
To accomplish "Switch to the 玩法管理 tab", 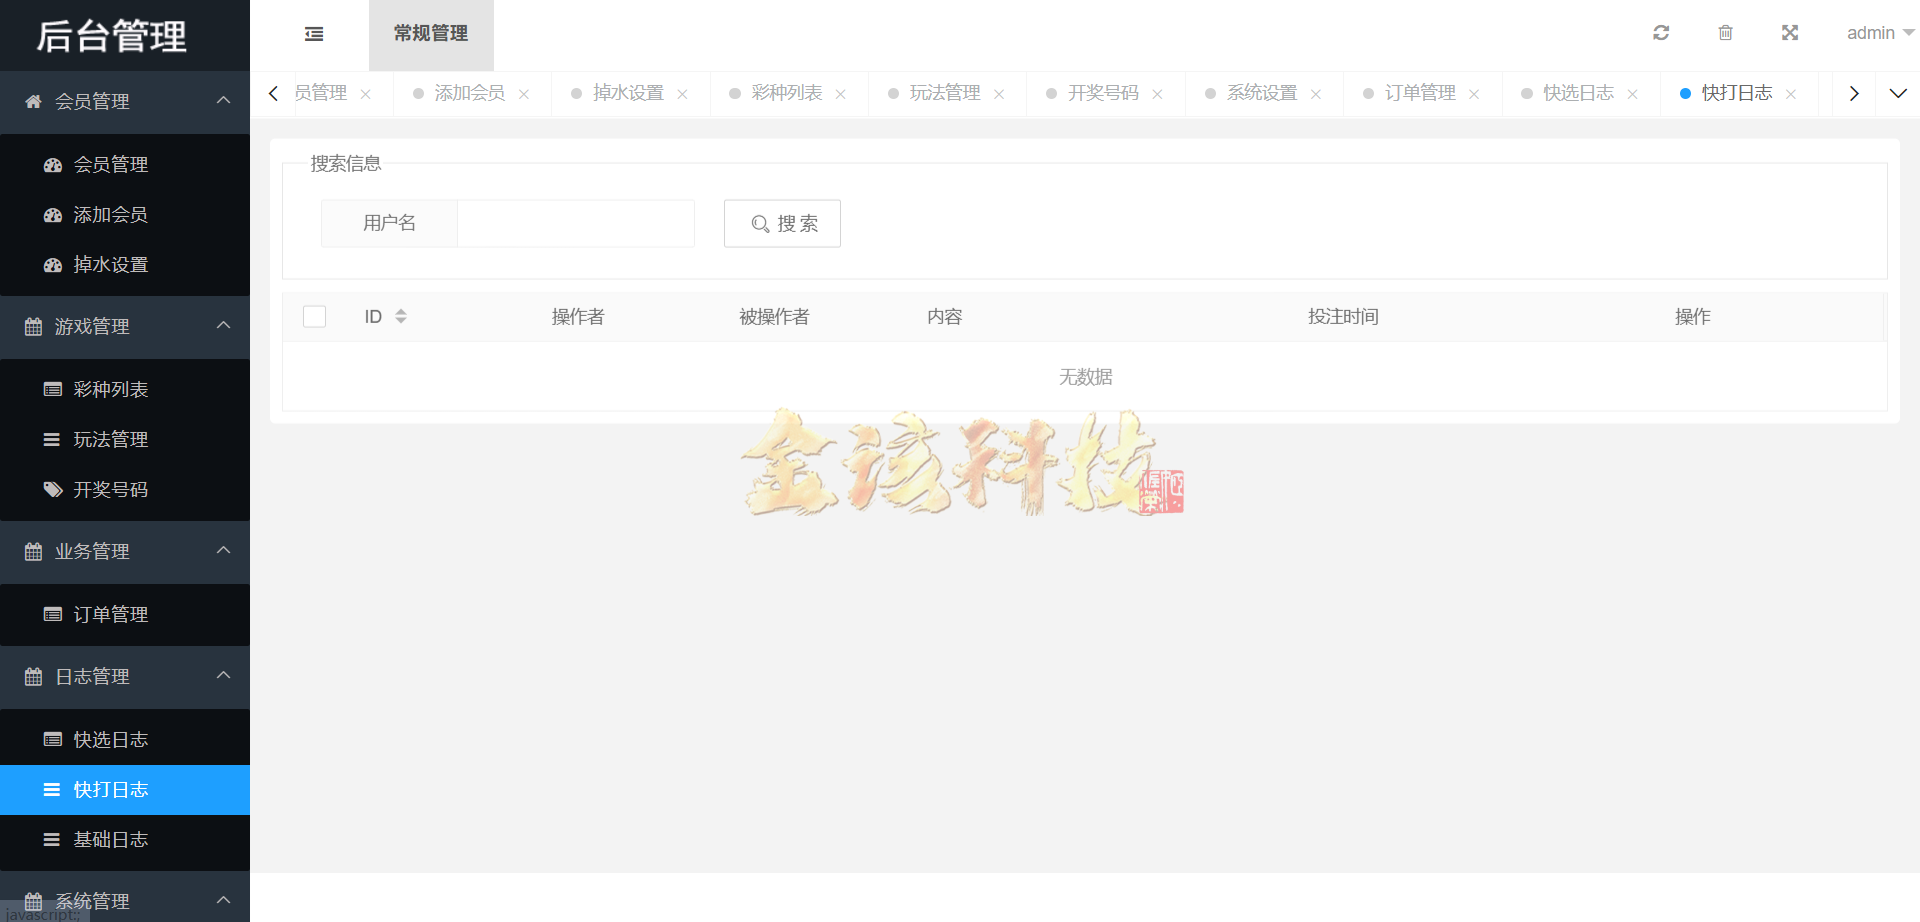I will (x=944, y=92).
